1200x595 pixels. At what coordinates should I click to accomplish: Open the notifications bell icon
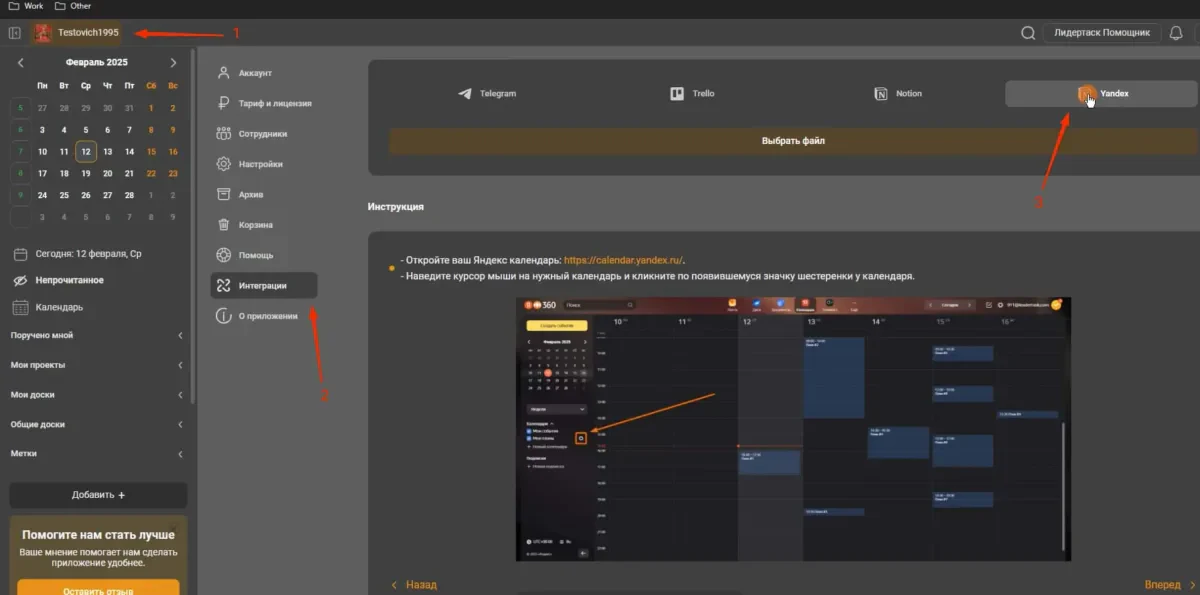tap(1175, 33)
